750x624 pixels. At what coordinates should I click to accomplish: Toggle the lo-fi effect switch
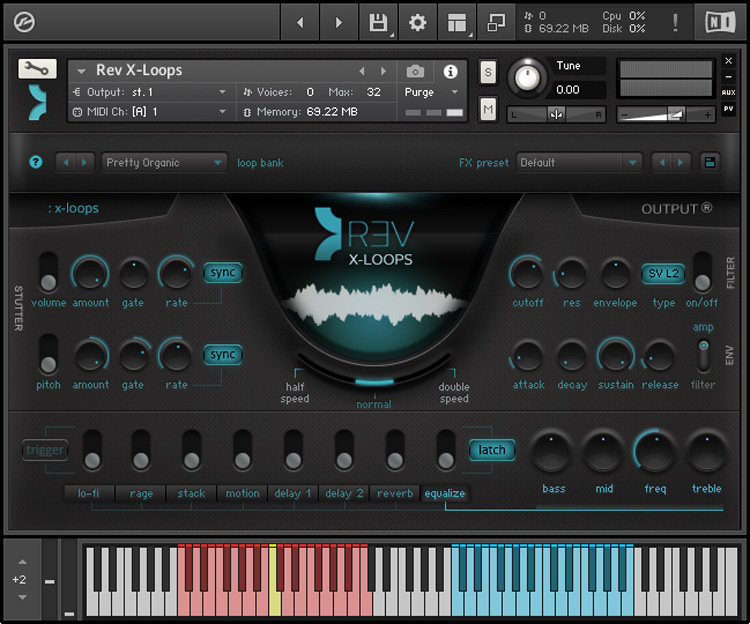point(92,449)
